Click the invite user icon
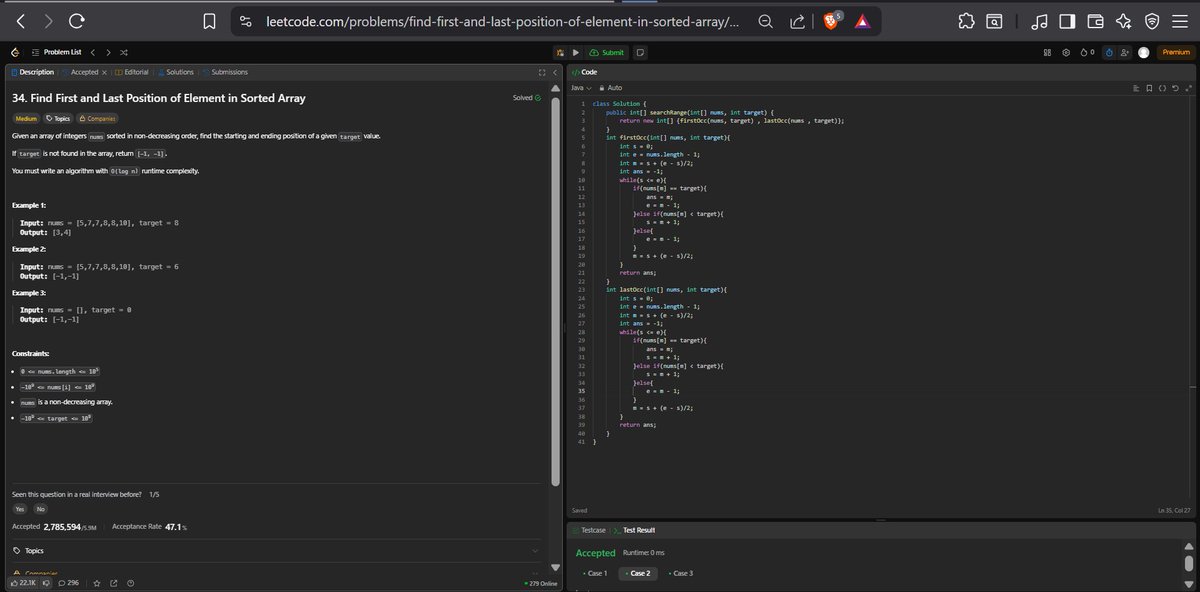1200x592 pixels. [x=1126, y=52]
